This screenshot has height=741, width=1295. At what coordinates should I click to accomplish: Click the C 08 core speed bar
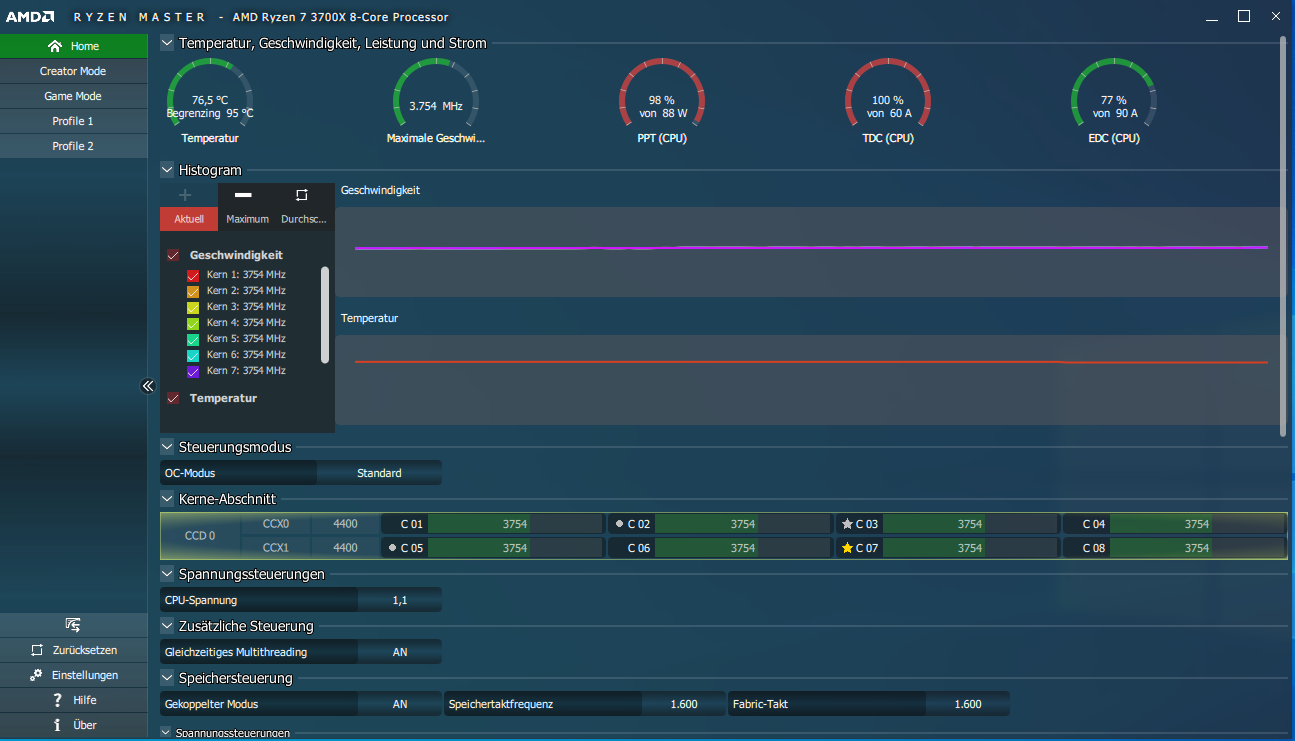click(1197, 548)
